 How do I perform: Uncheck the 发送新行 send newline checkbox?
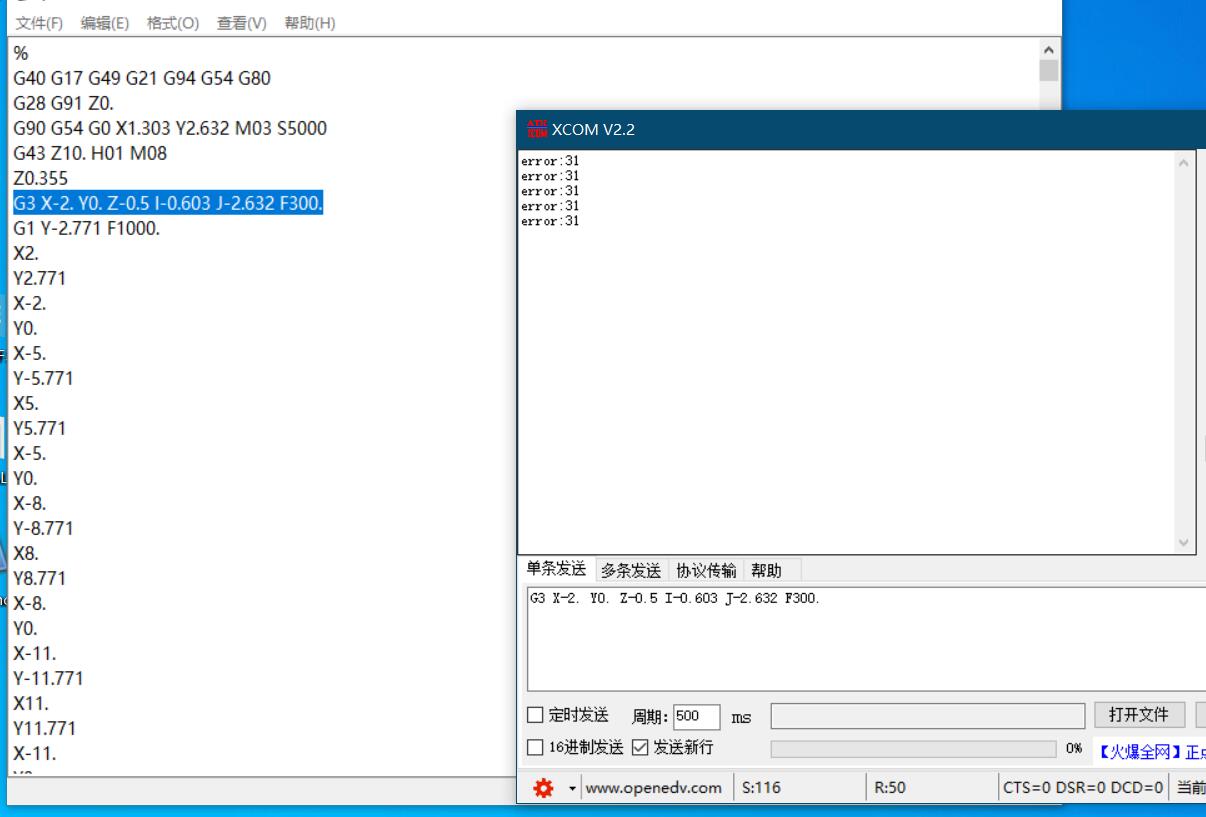tap(641, 748)
